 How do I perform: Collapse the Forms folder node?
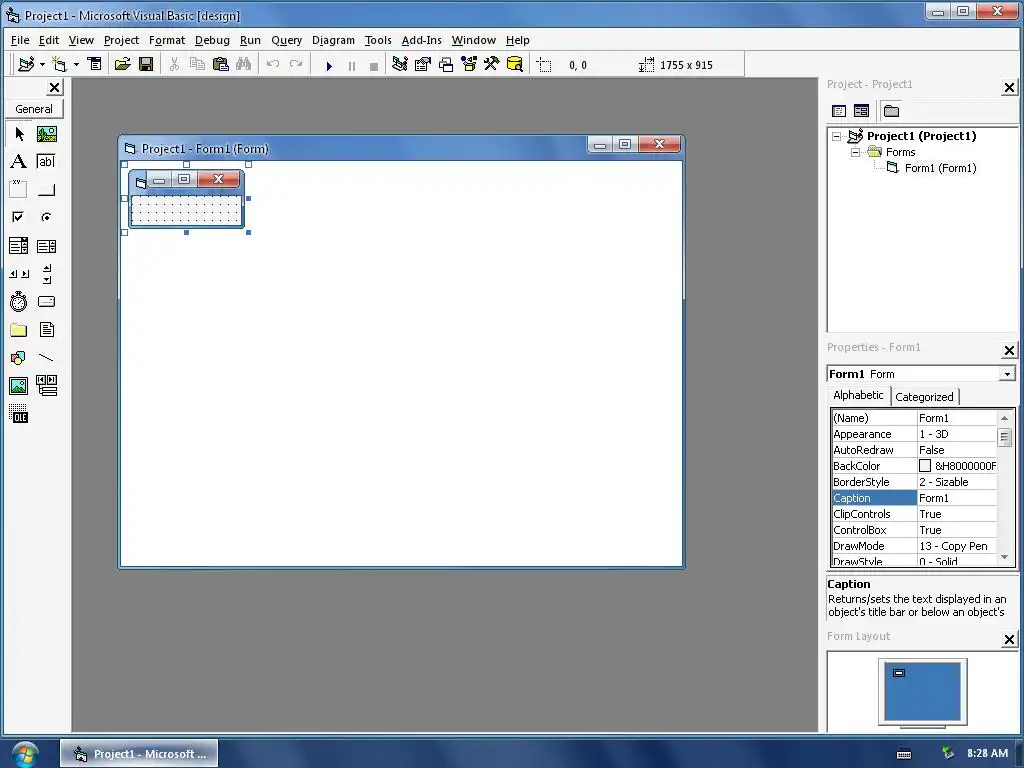[856, 152]
